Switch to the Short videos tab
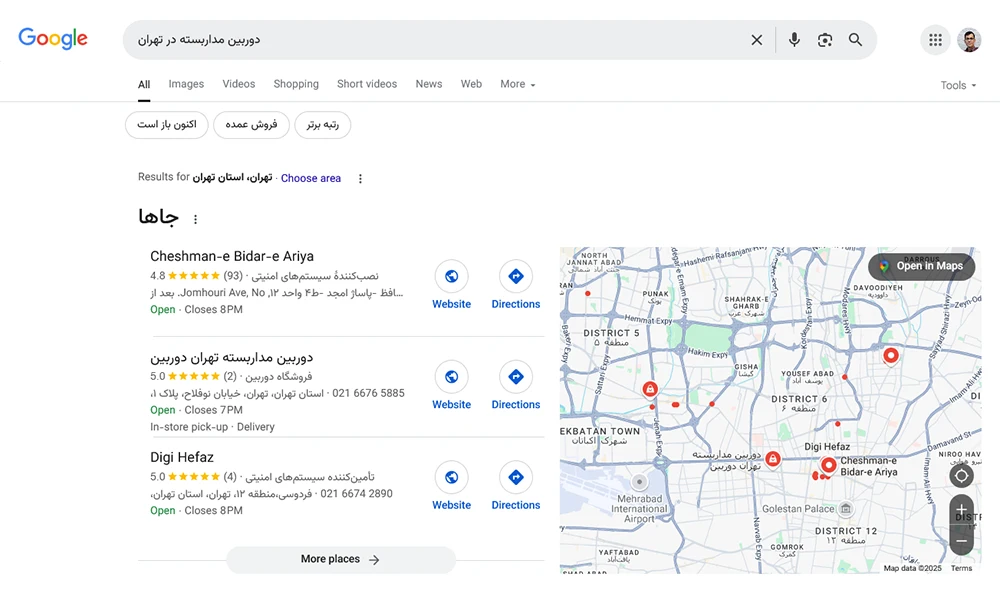 [367, 84]
